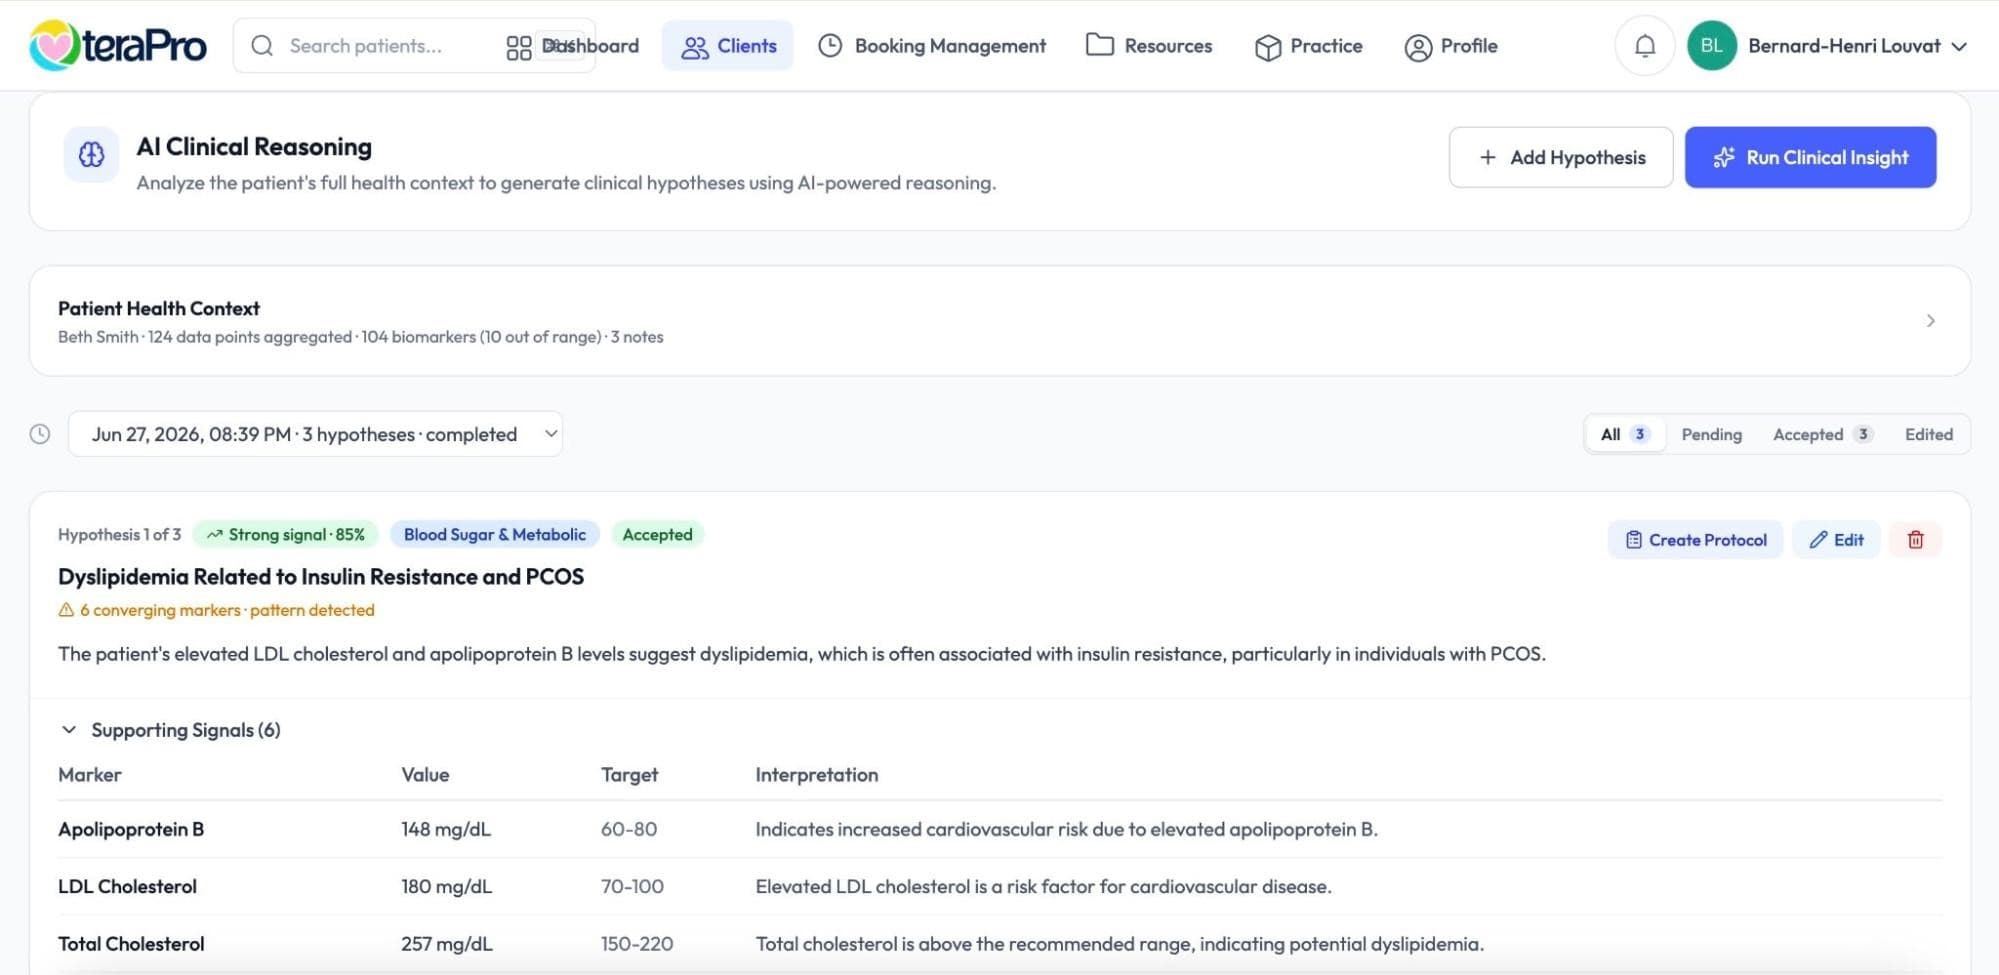Open Dashboard from top navigation
This screenshot has width=1999, height=975.
[x=573, y=46]
